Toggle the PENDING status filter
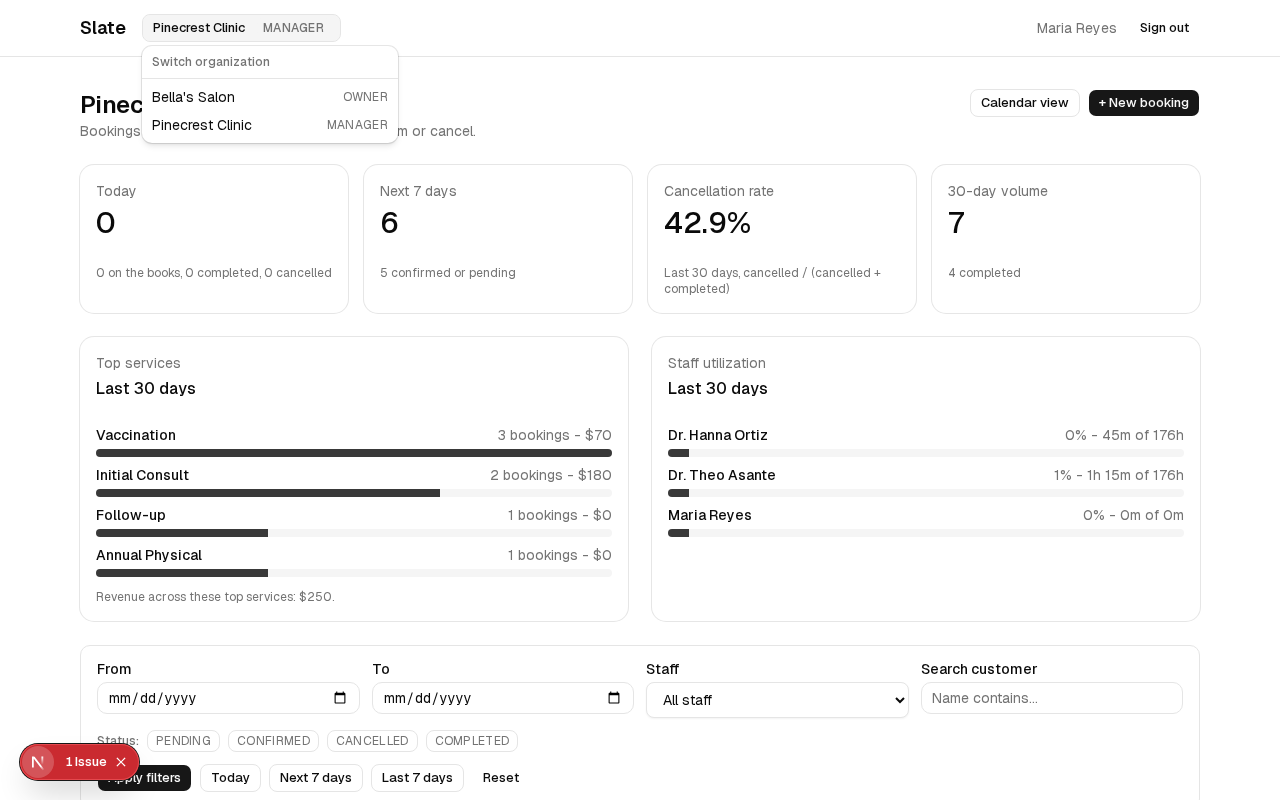This screenshot has width=1280, height=800. (x=183, y=741)
